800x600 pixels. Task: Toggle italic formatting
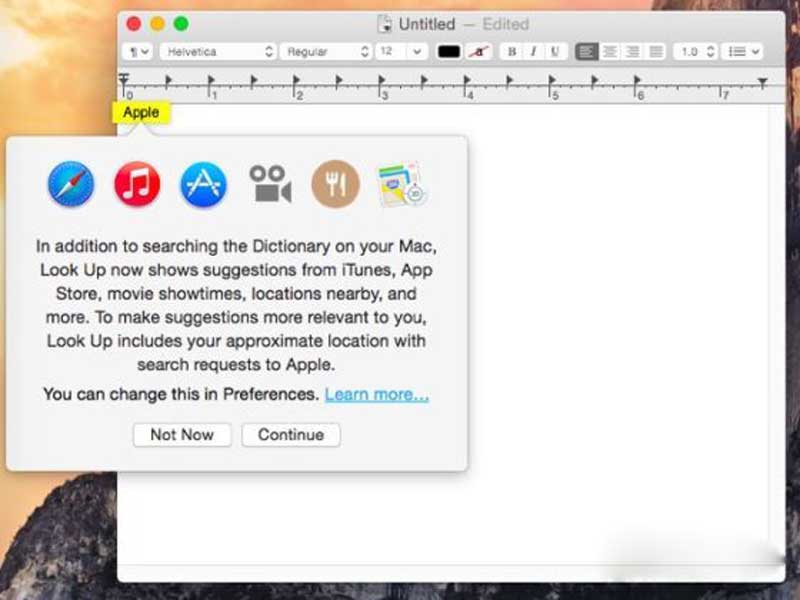tap(534, 52)
